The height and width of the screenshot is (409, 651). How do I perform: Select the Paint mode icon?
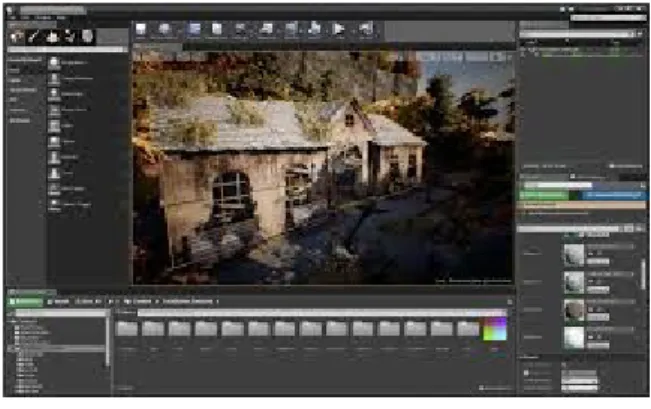(34, 37)
